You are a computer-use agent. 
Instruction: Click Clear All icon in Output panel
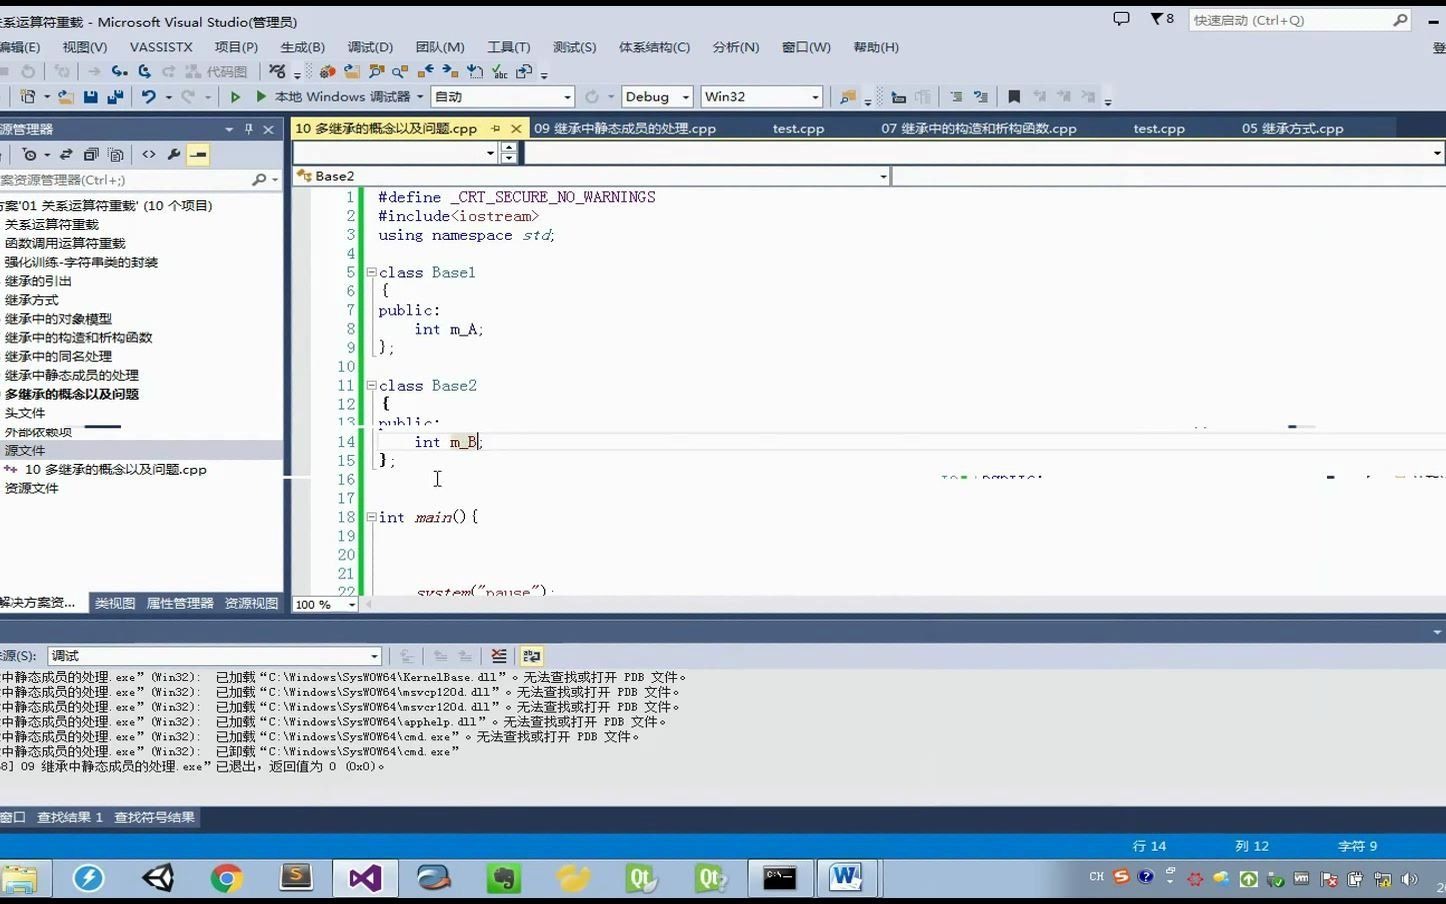pyautogui.click(x=499, y=656)
